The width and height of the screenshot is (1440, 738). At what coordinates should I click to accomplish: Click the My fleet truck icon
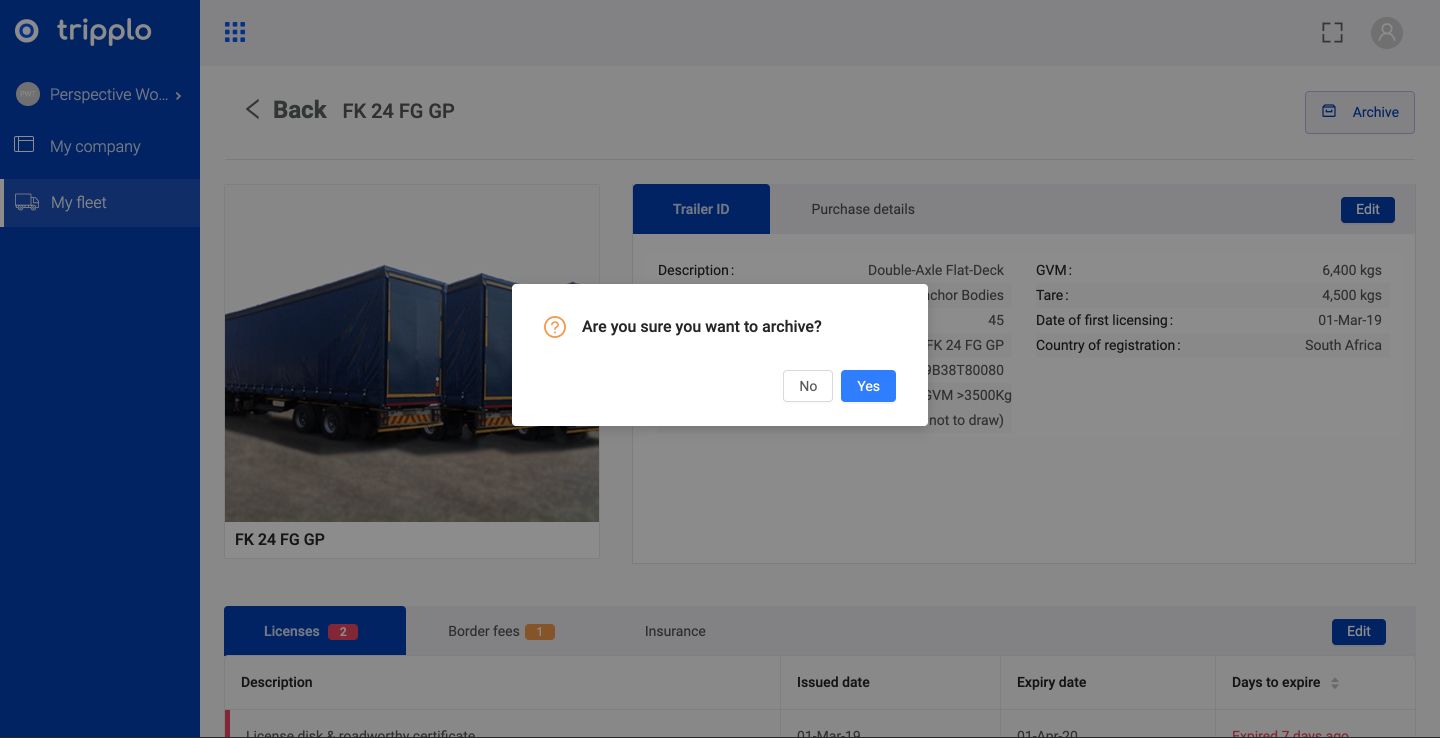click(27, 202)
